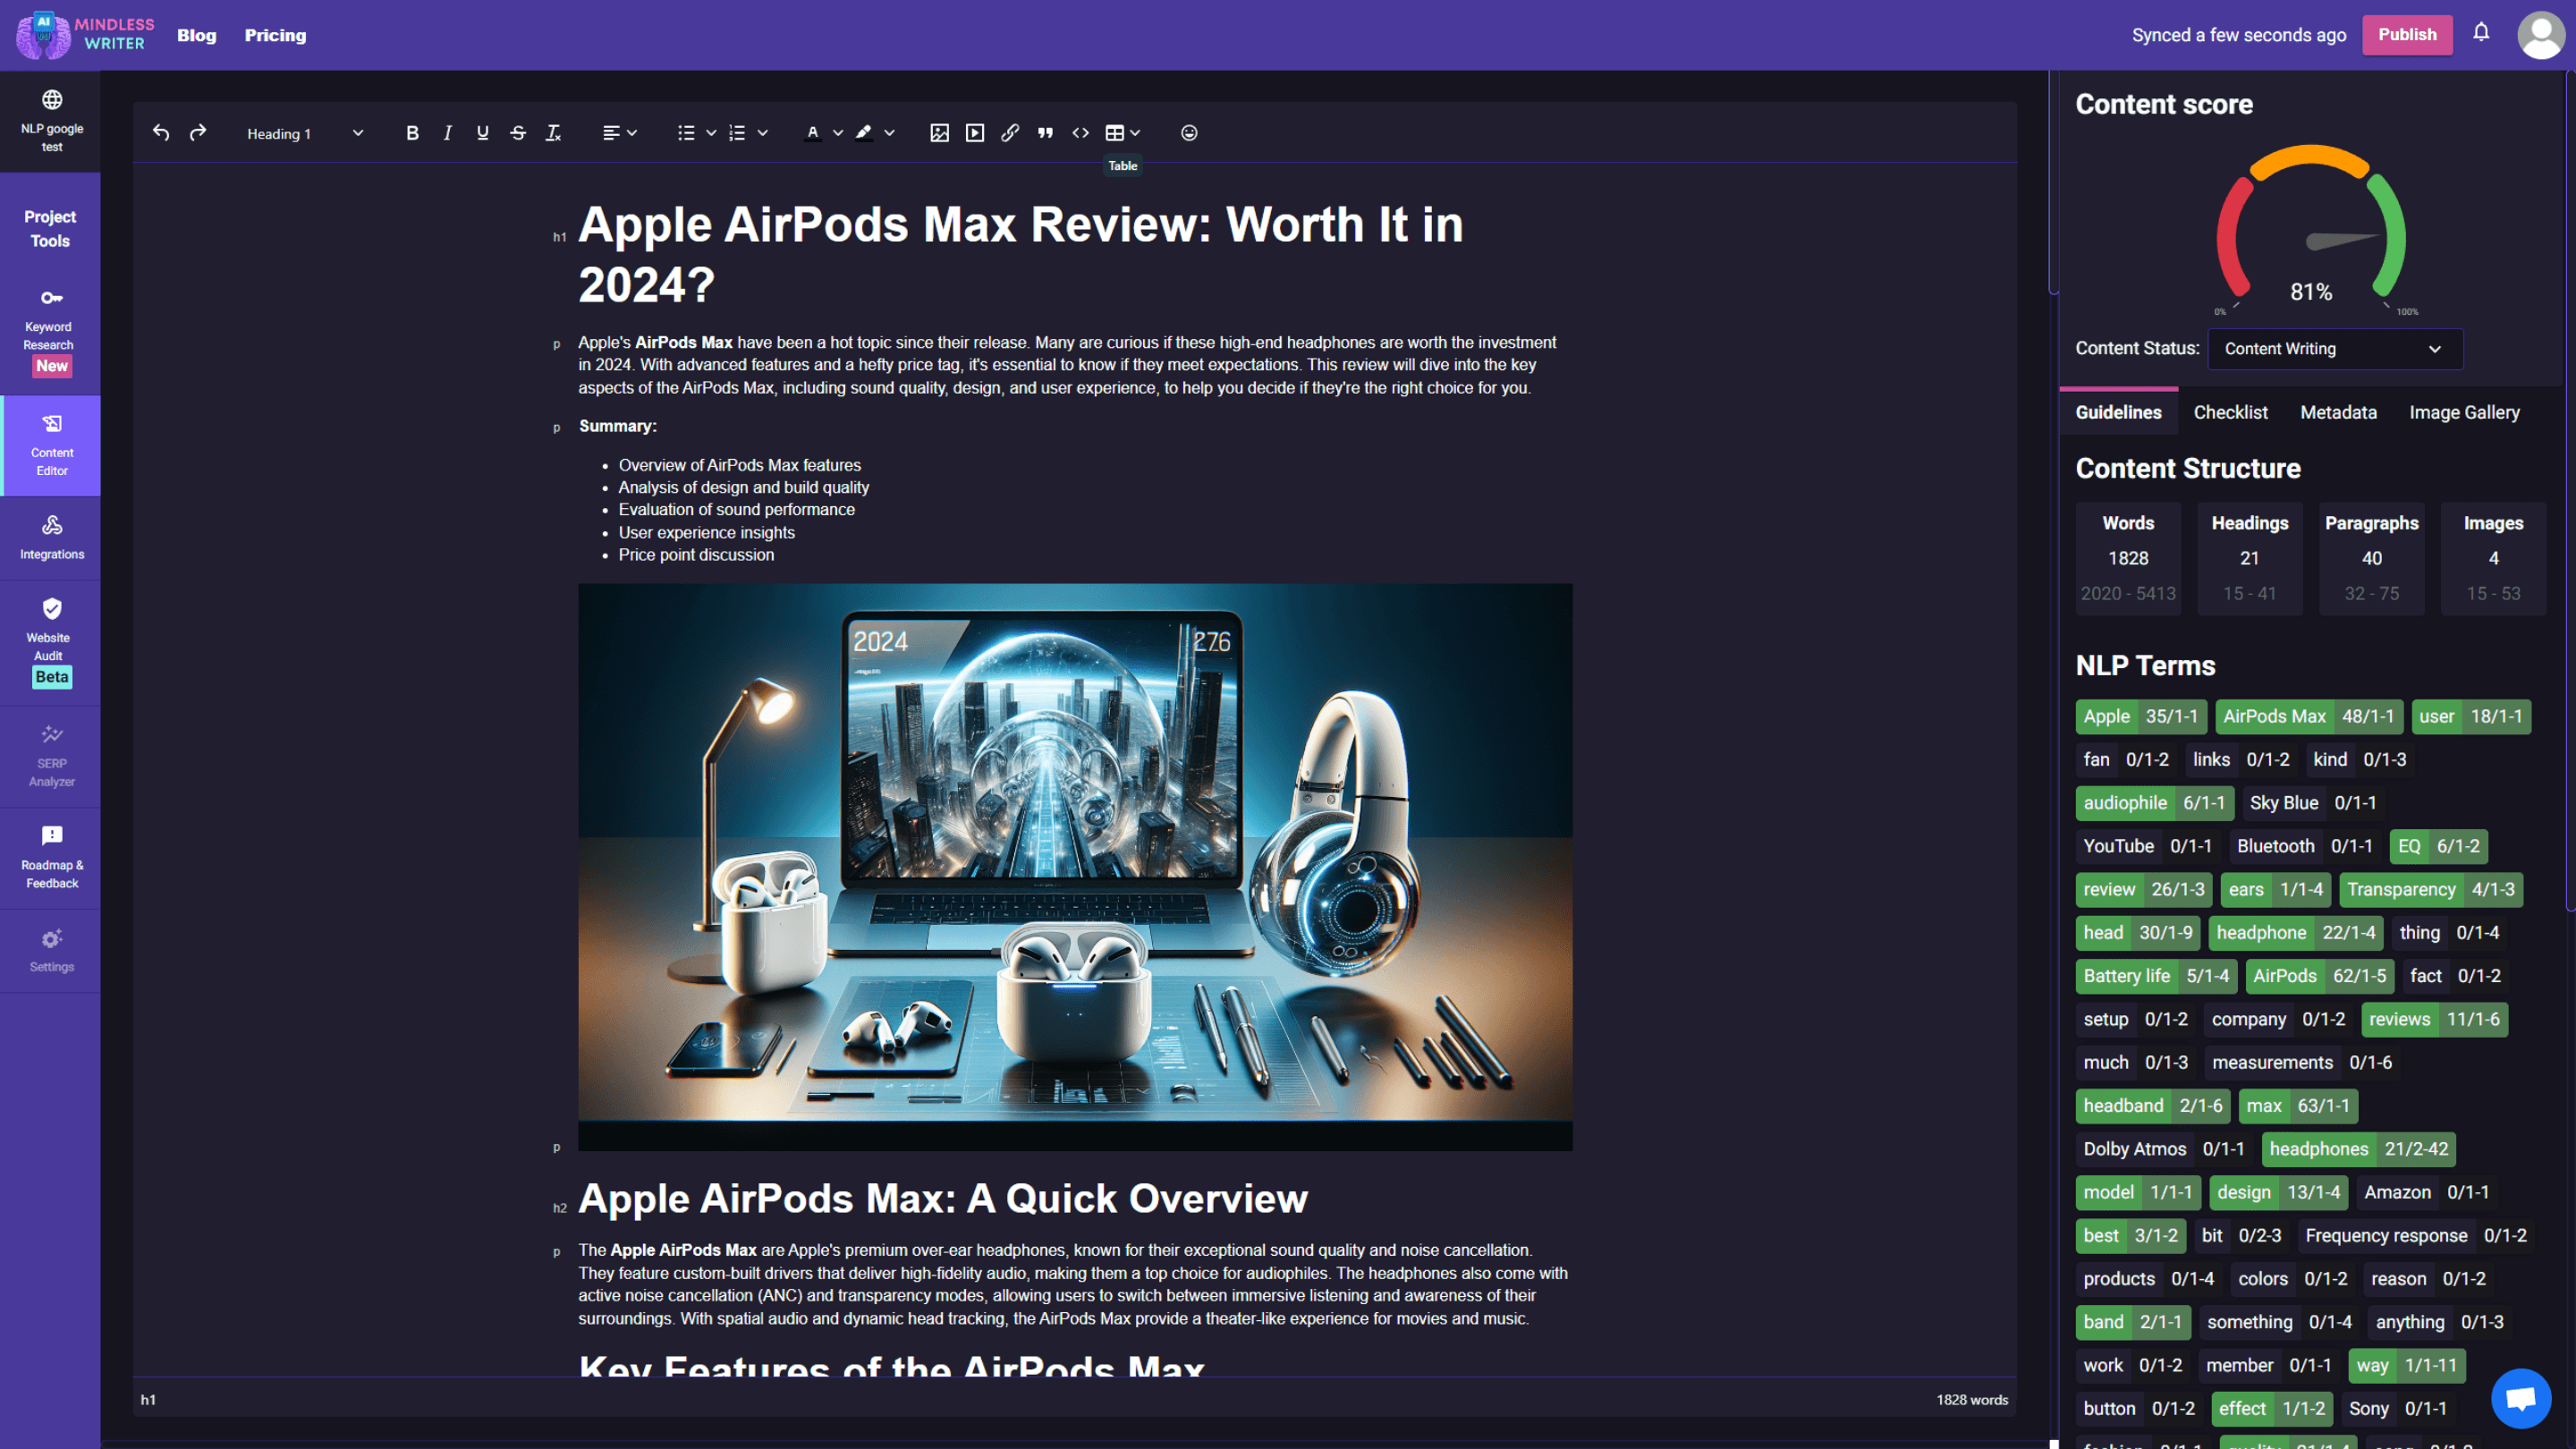The height and width of the screenshot is (1449, 2576).
Task: Click the AirPods hero image in article
Action: pos(1075,866)
